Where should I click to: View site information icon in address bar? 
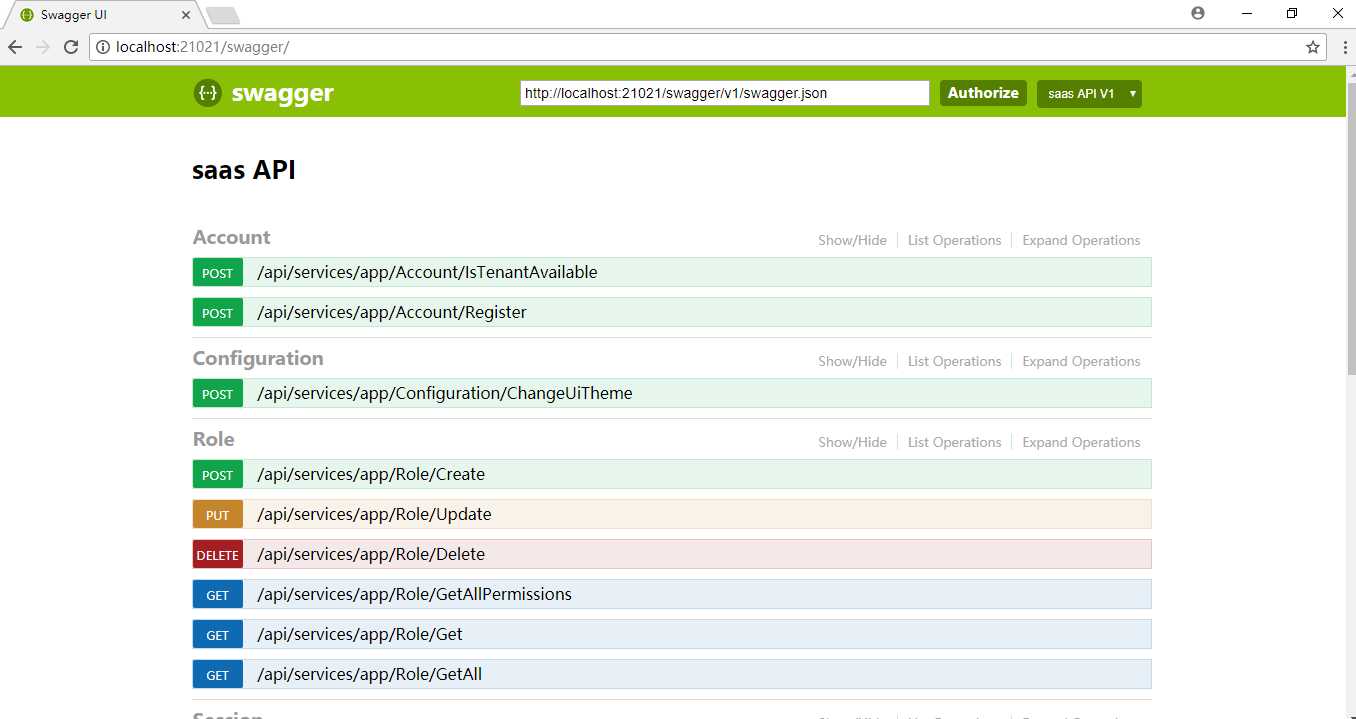[103, 47]
